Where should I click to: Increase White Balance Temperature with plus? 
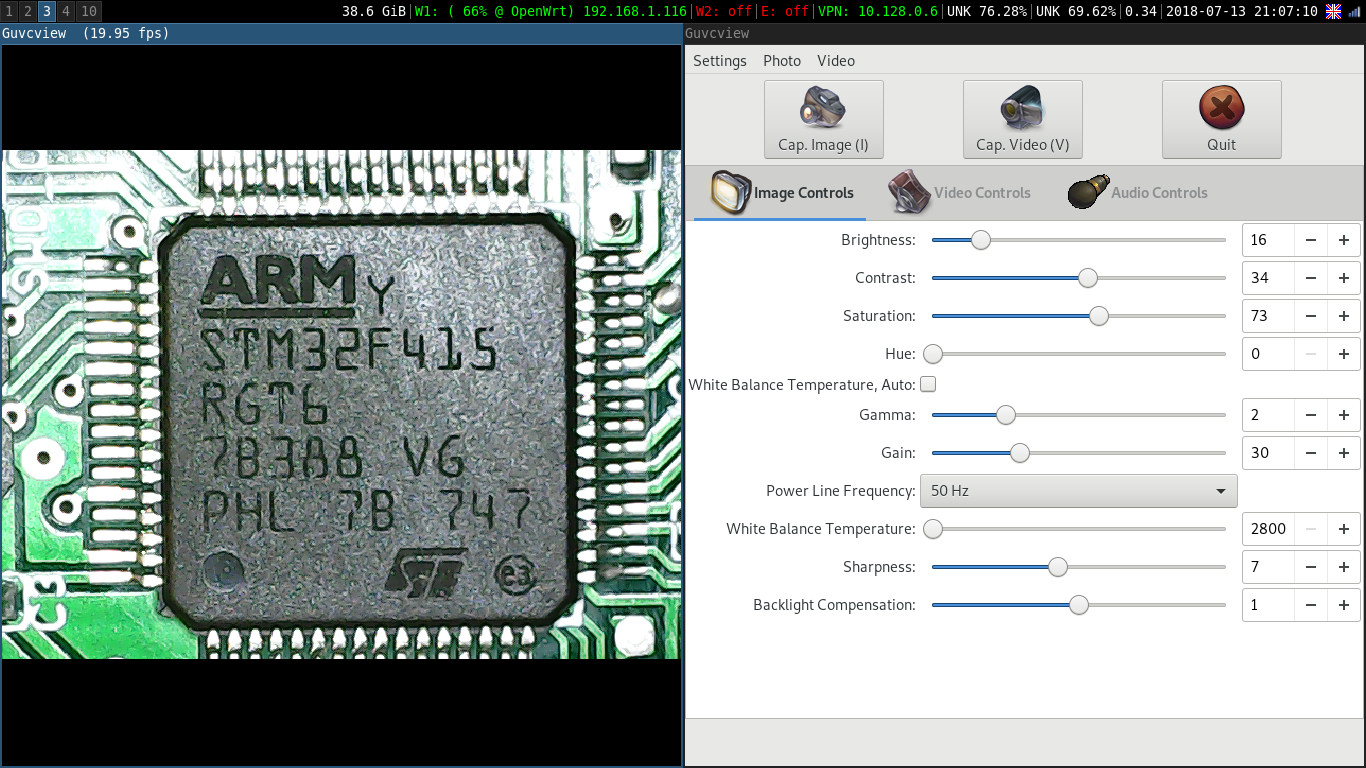(1344, 529)
